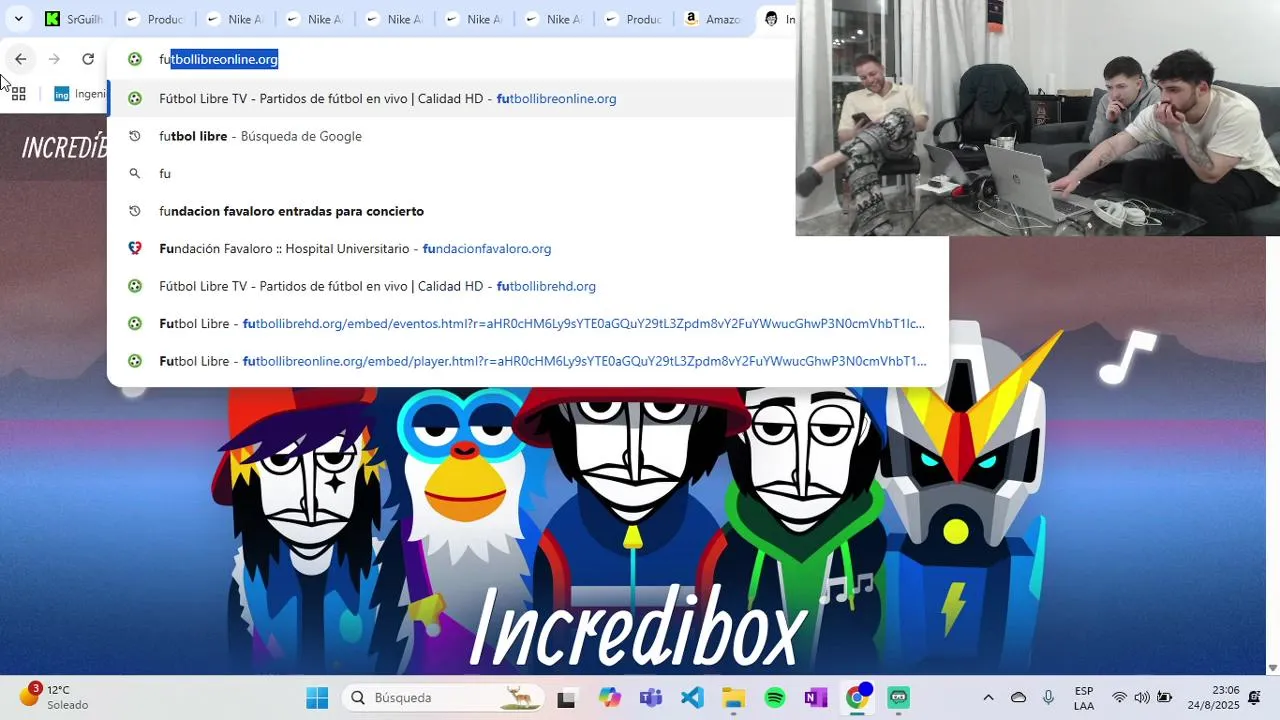Switch to the Amazon tab

point(711,19)
